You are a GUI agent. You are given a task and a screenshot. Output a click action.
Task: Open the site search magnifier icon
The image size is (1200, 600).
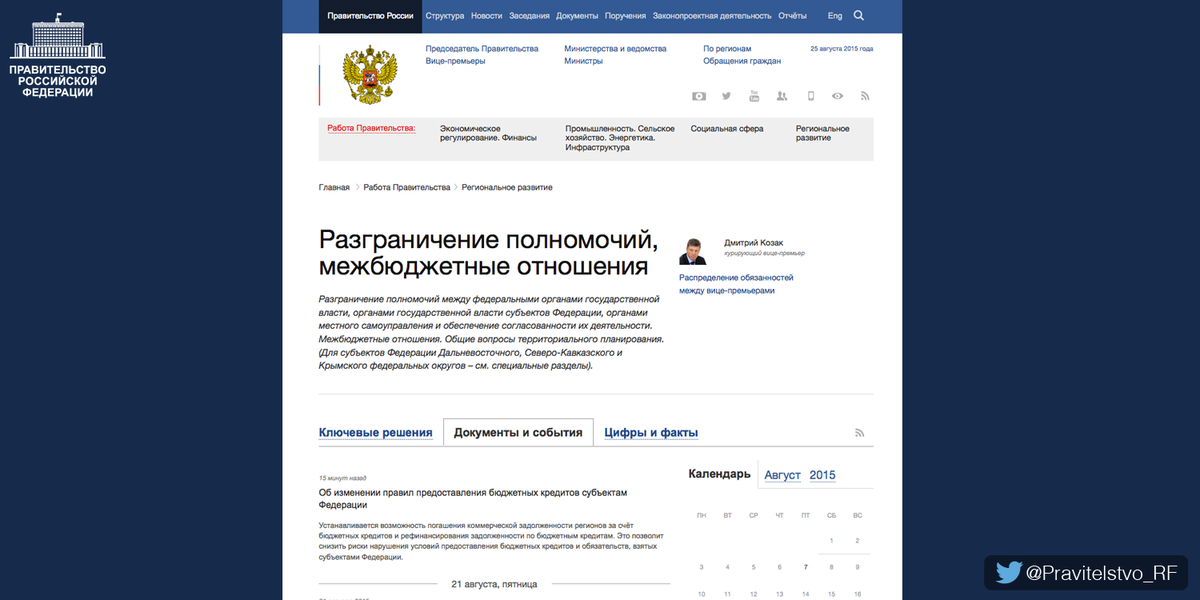pos(859,16)
